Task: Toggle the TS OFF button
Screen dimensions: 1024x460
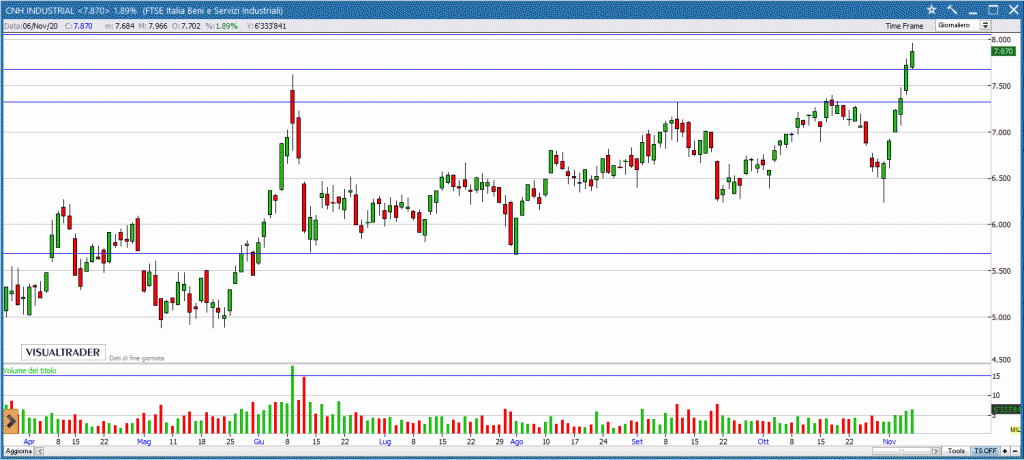Action: click(x=985, y=452)
